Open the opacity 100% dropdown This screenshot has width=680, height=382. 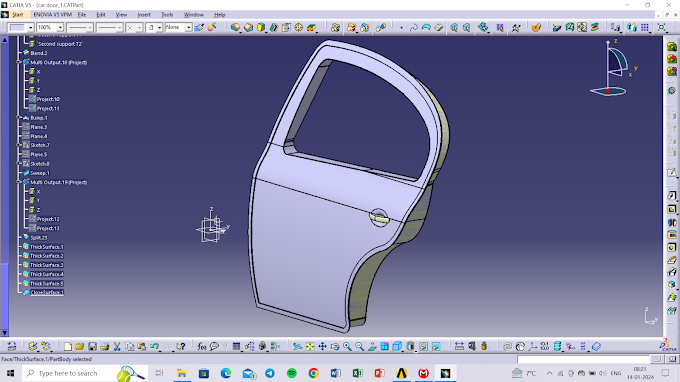click(x=60, y=28)
